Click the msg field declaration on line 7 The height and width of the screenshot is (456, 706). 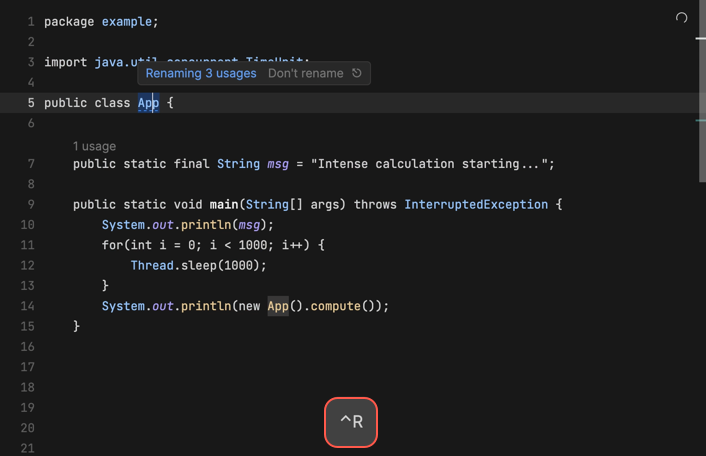click(x=278, y=164)
